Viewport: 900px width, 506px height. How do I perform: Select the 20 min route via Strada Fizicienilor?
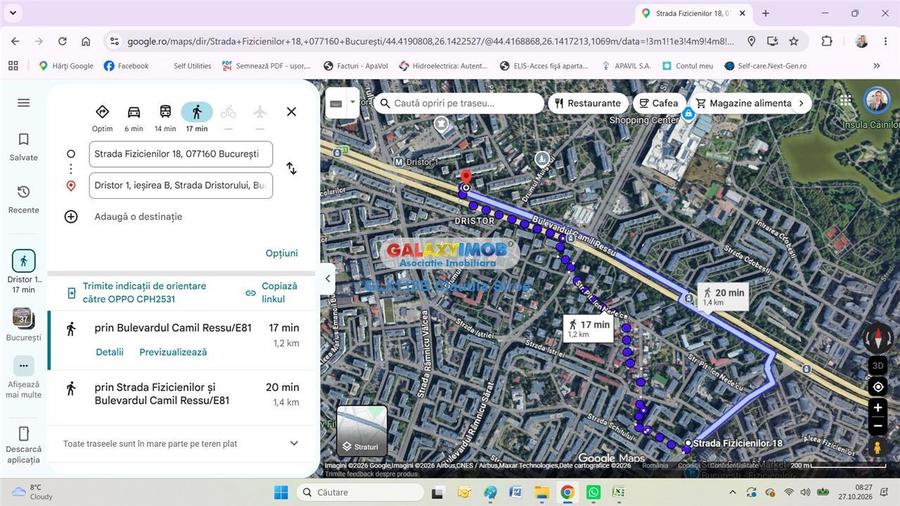[183, 394]
